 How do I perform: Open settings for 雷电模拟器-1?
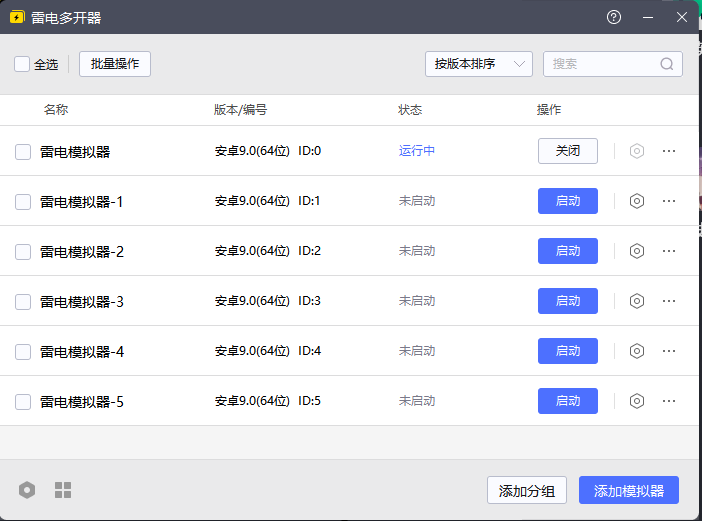coord(636,201)
